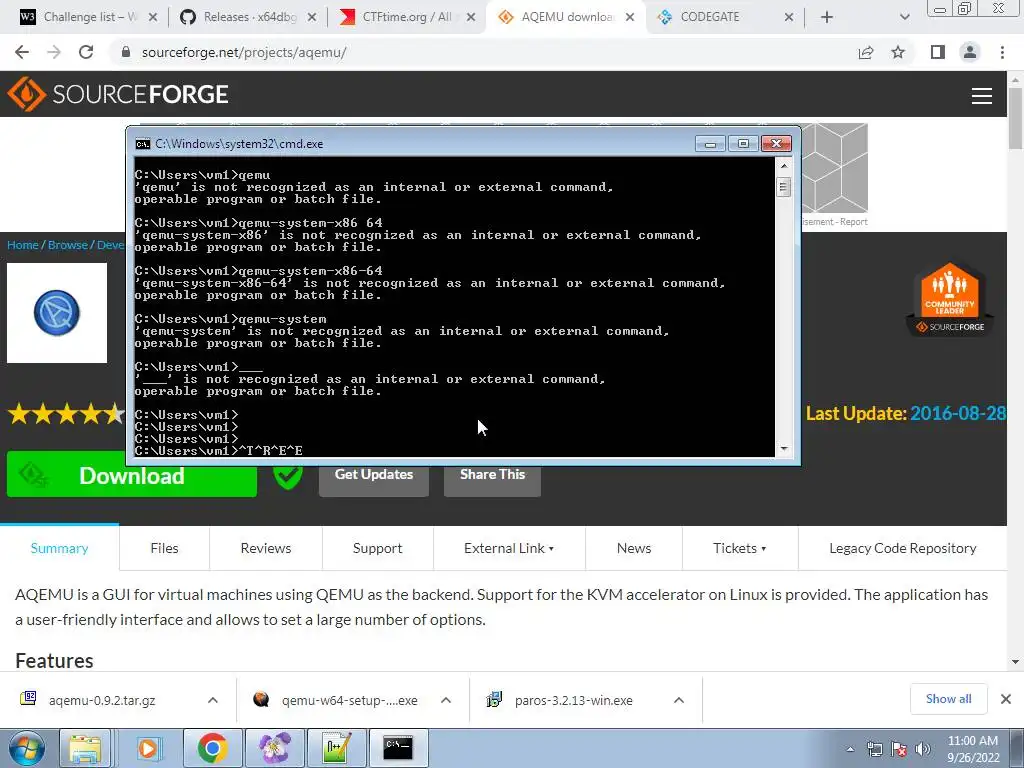Open the Support tab

[377, 548]
